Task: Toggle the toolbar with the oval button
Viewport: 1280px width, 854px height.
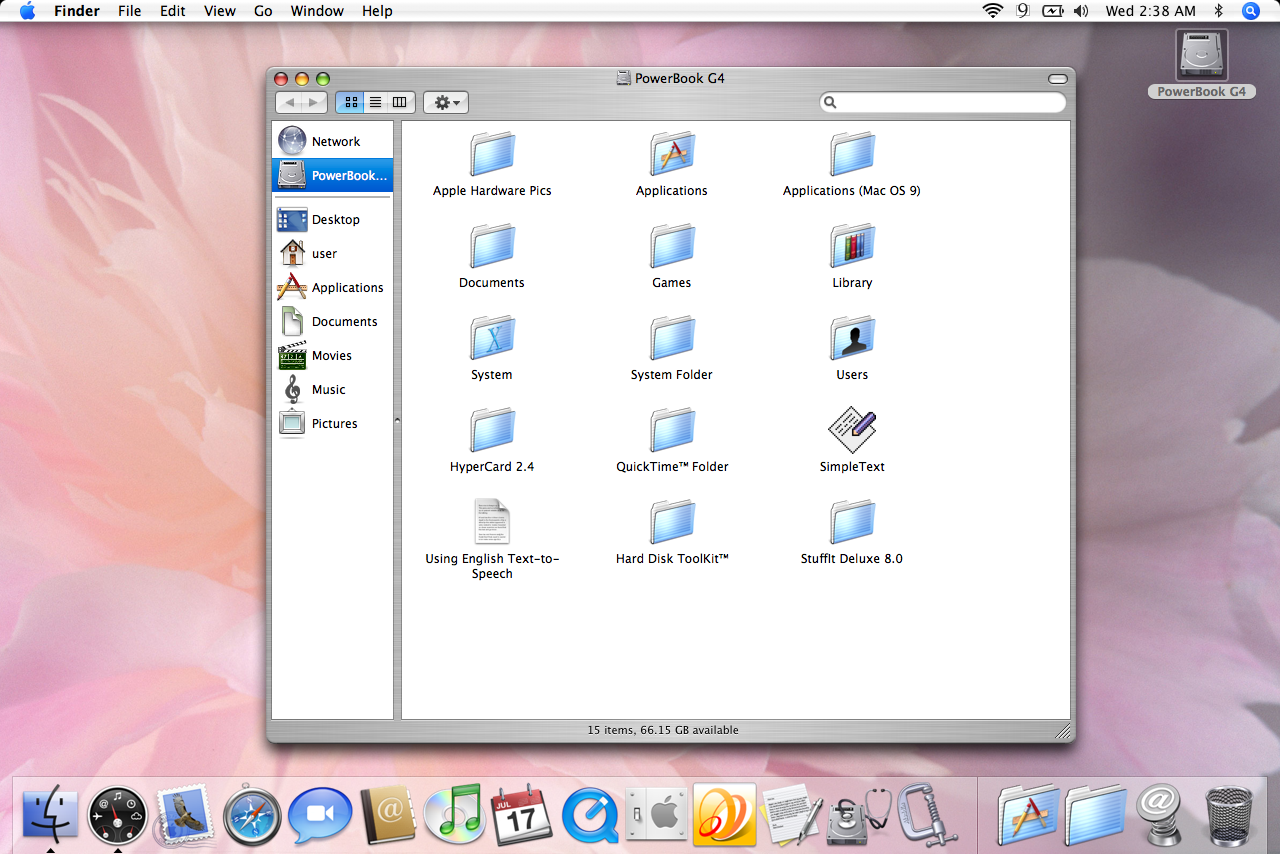Action: 1057,79
